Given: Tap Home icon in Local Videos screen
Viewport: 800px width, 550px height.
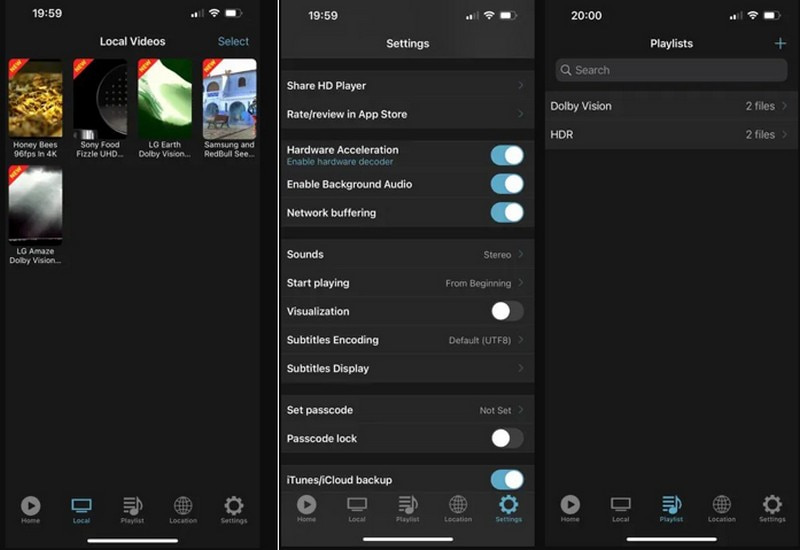Looking at the screenshot, I should click(31, 506).
